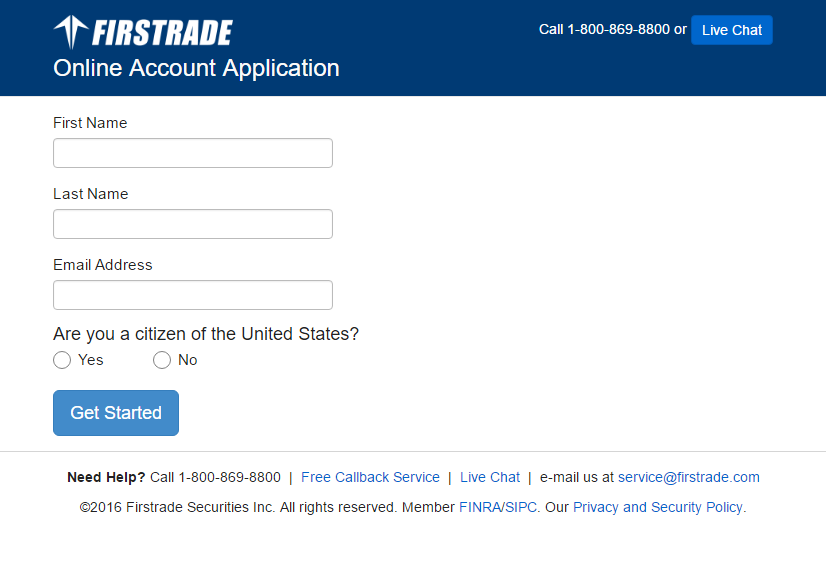Visit the SIPC link in the footer

(x=521, y=507)
